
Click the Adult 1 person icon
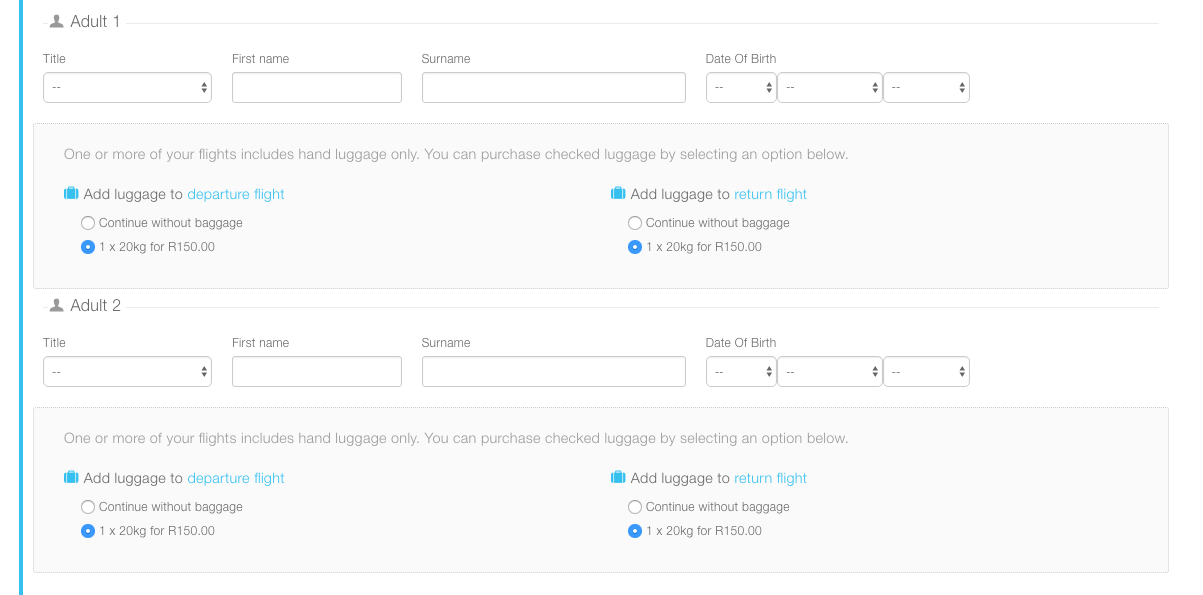[56, 22]
